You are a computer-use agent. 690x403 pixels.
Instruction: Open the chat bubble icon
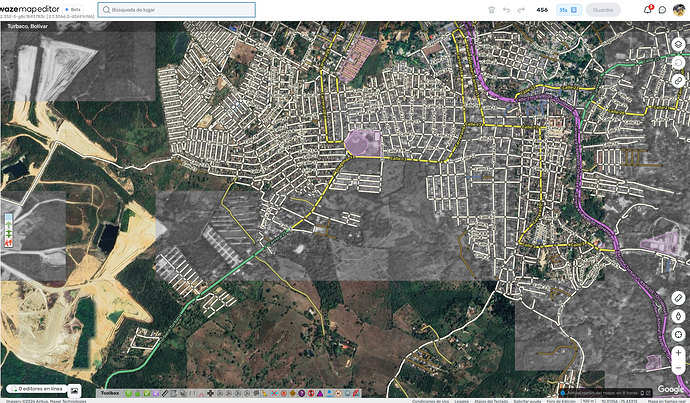coord(662,10)
